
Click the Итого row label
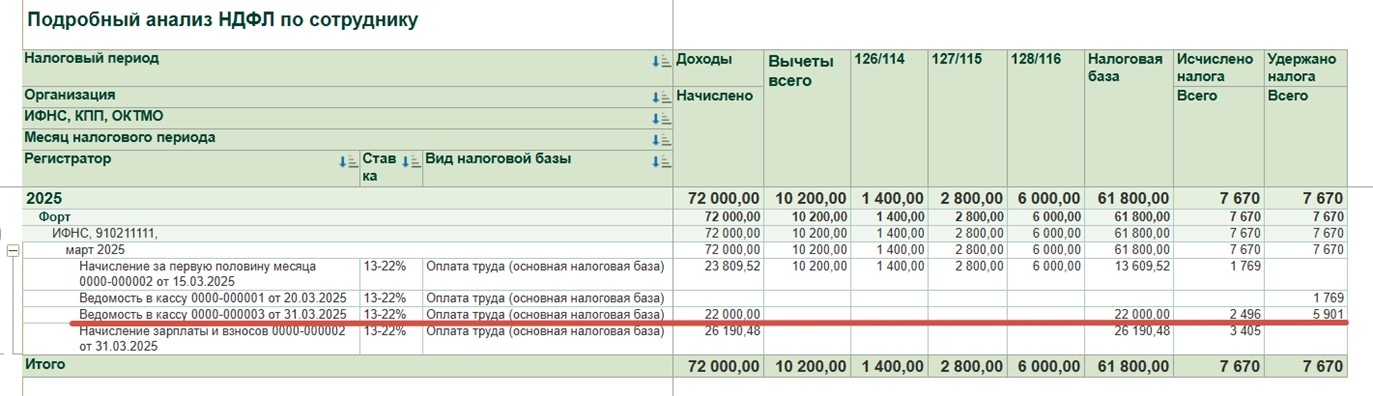click(45, 365)
